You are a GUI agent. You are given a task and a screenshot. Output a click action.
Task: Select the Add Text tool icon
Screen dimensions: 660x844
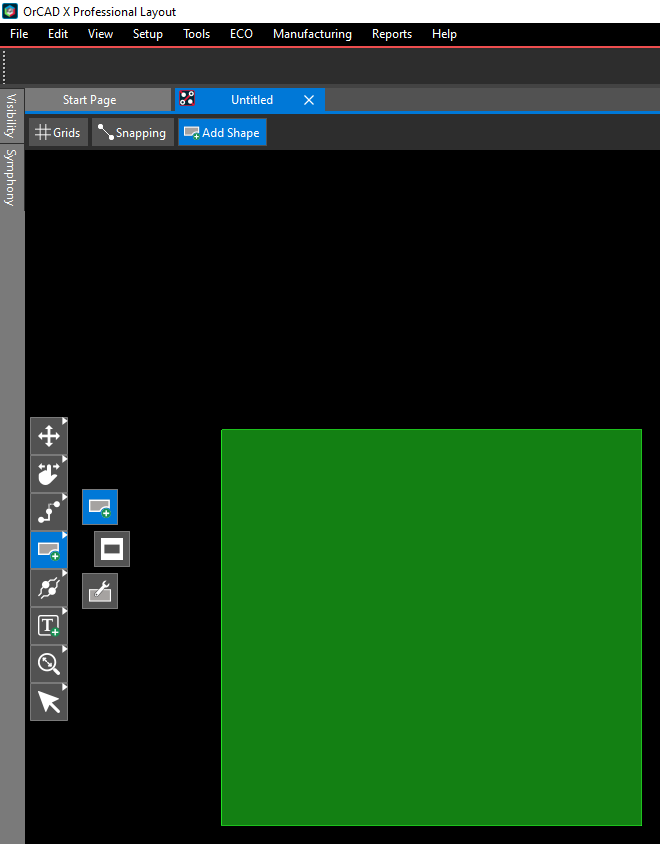click(x=49, y=626)
